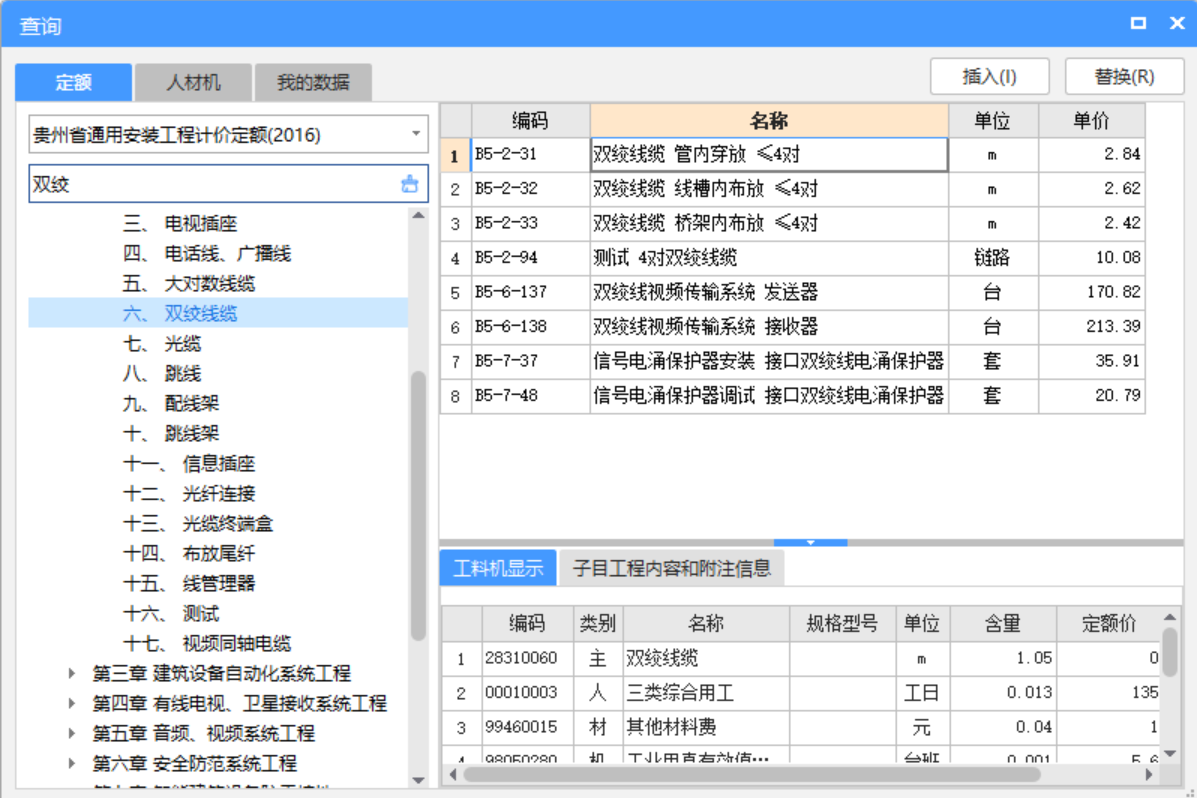Select tree item 十、跳线架
The width and height of the screenshot is (1197, 798).
pyautogui.click(x=171, y=434)
